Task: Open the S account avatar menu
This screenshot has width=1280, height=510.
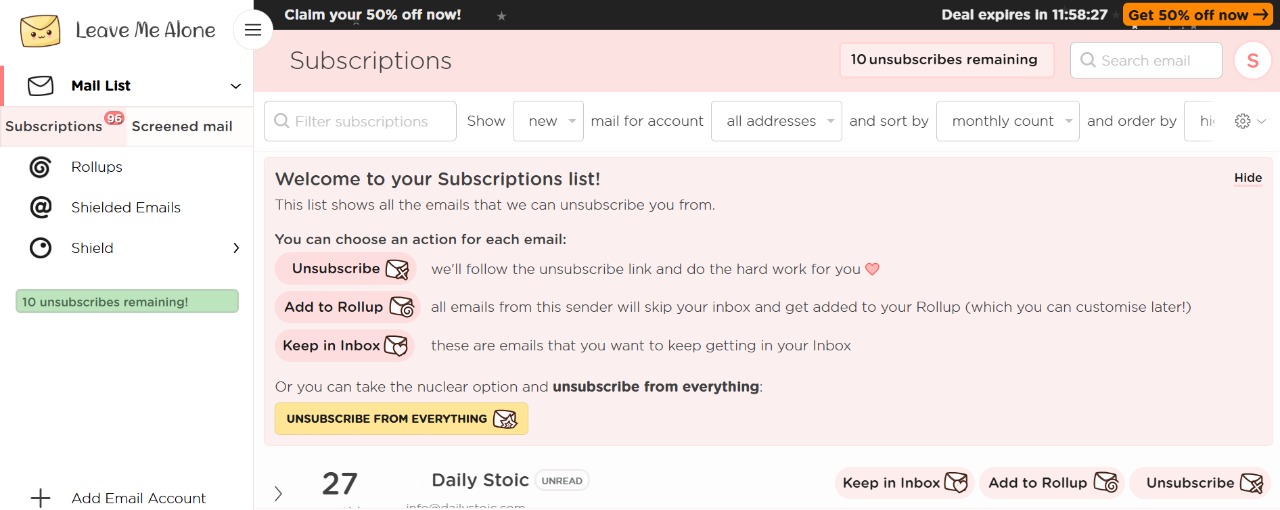Action: pyautogui.click(x=1253, y=60)
